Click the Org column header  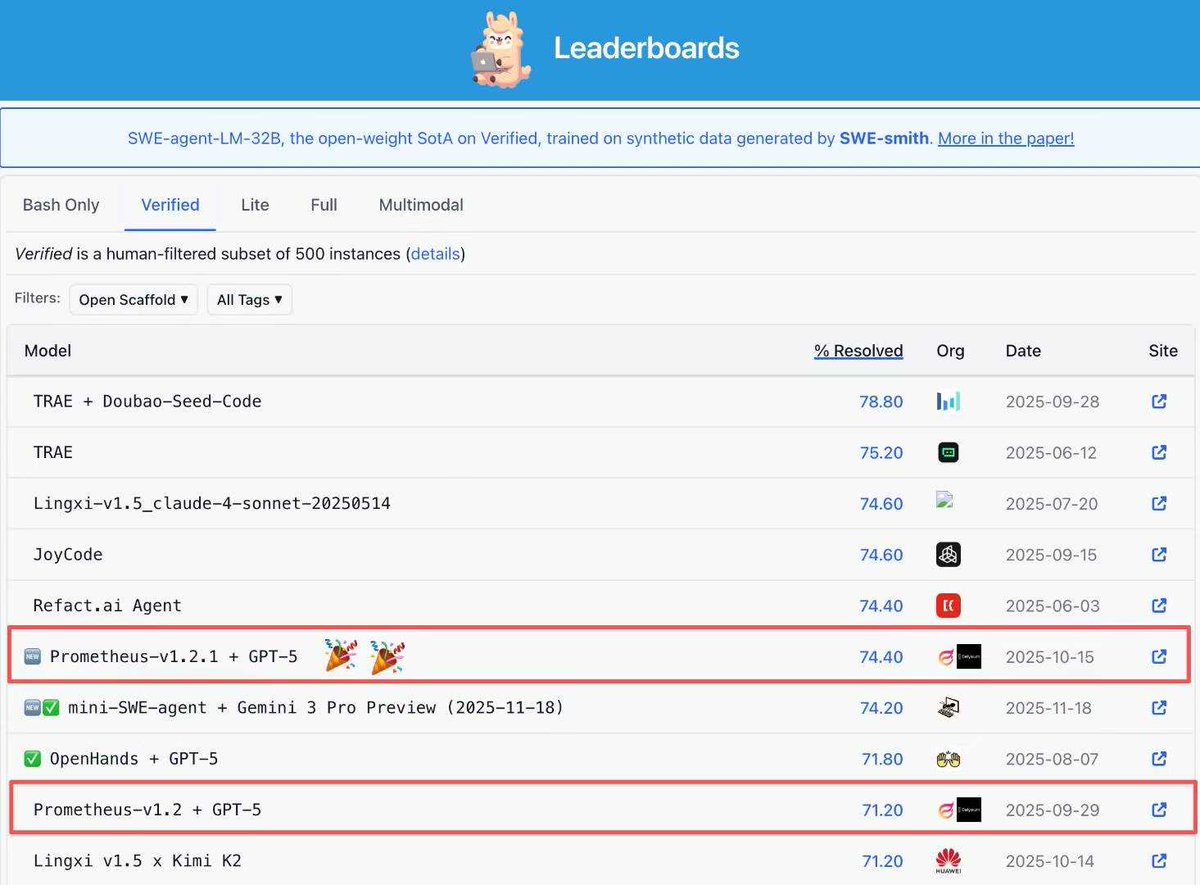tap(950, 350)
